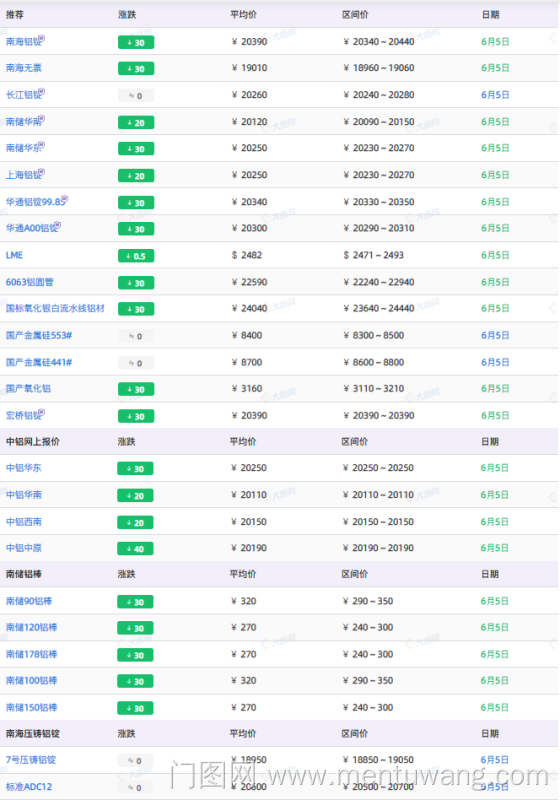Open the 国产金属硅553# link
Viewport: 560px width, 800px height.
tap(39, 335)
